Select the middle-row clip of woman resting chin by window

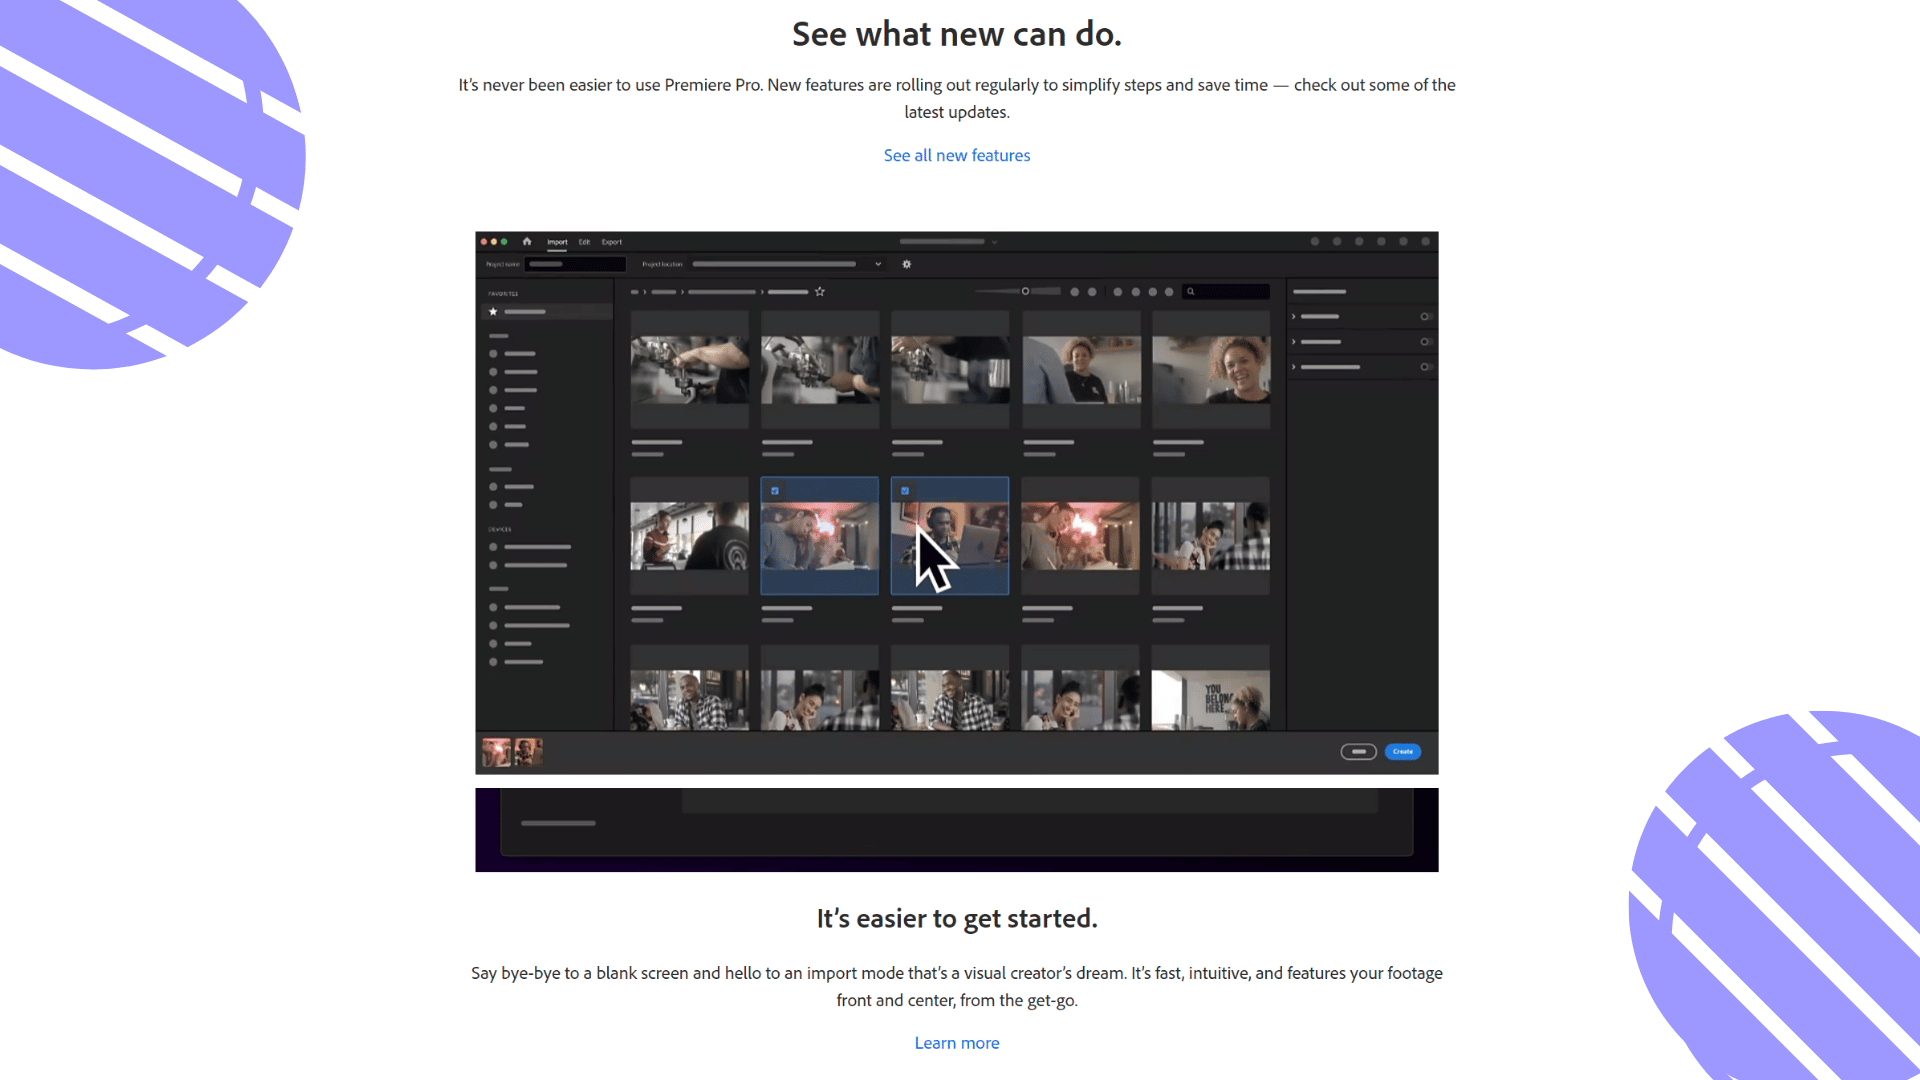[x=1211, y=536]
